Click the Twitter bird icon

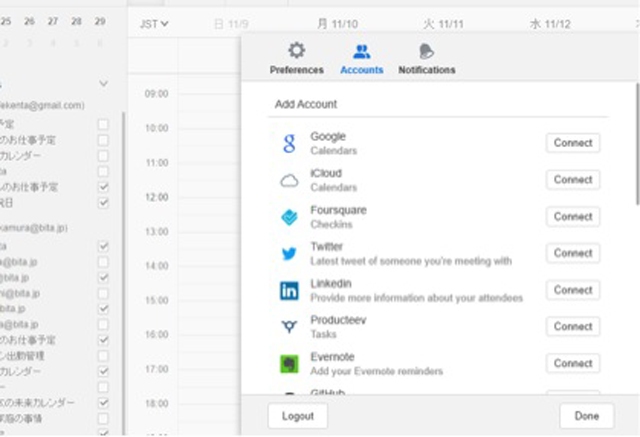[x=289, y=254]
